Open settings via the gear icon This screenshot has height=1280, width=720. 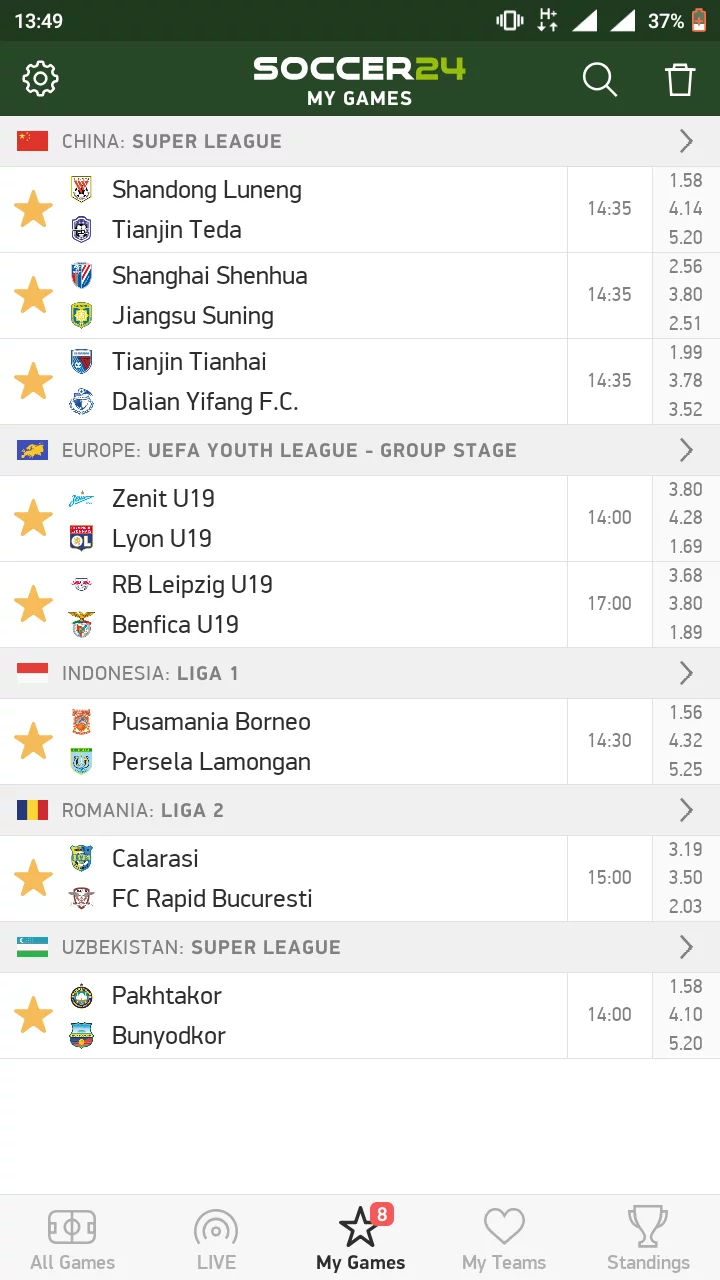click(41, 78)
